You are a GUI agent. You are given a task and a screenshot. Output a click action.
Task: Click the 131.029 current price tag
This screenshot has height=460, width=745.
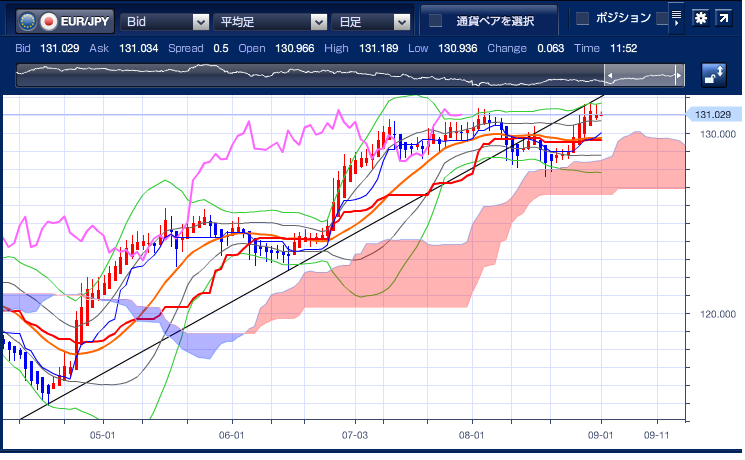713,115
